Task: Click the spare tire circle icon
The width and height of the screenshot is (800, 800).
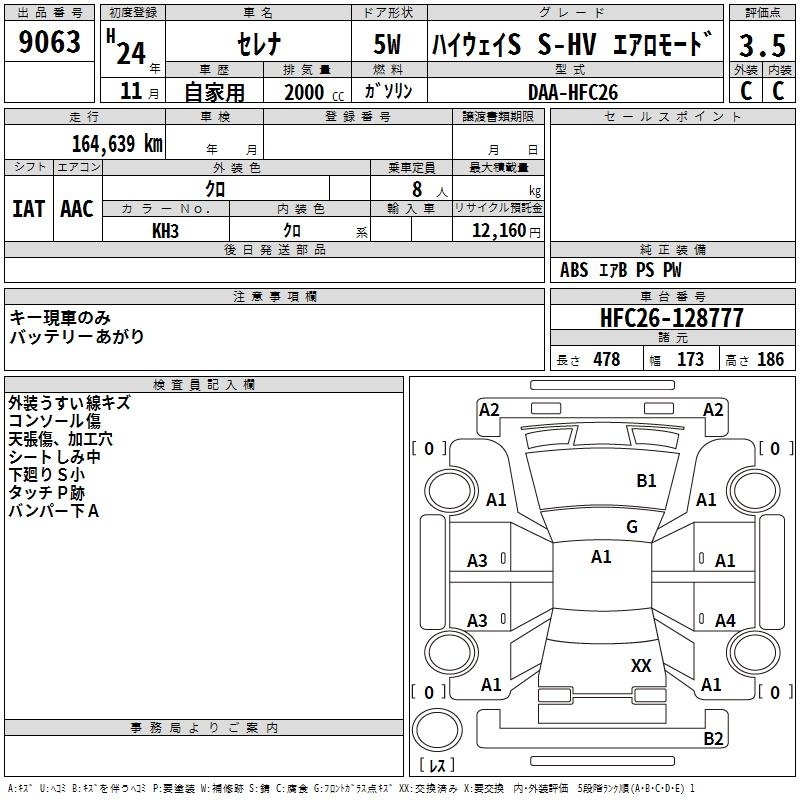Action: (x=437, y=730)
